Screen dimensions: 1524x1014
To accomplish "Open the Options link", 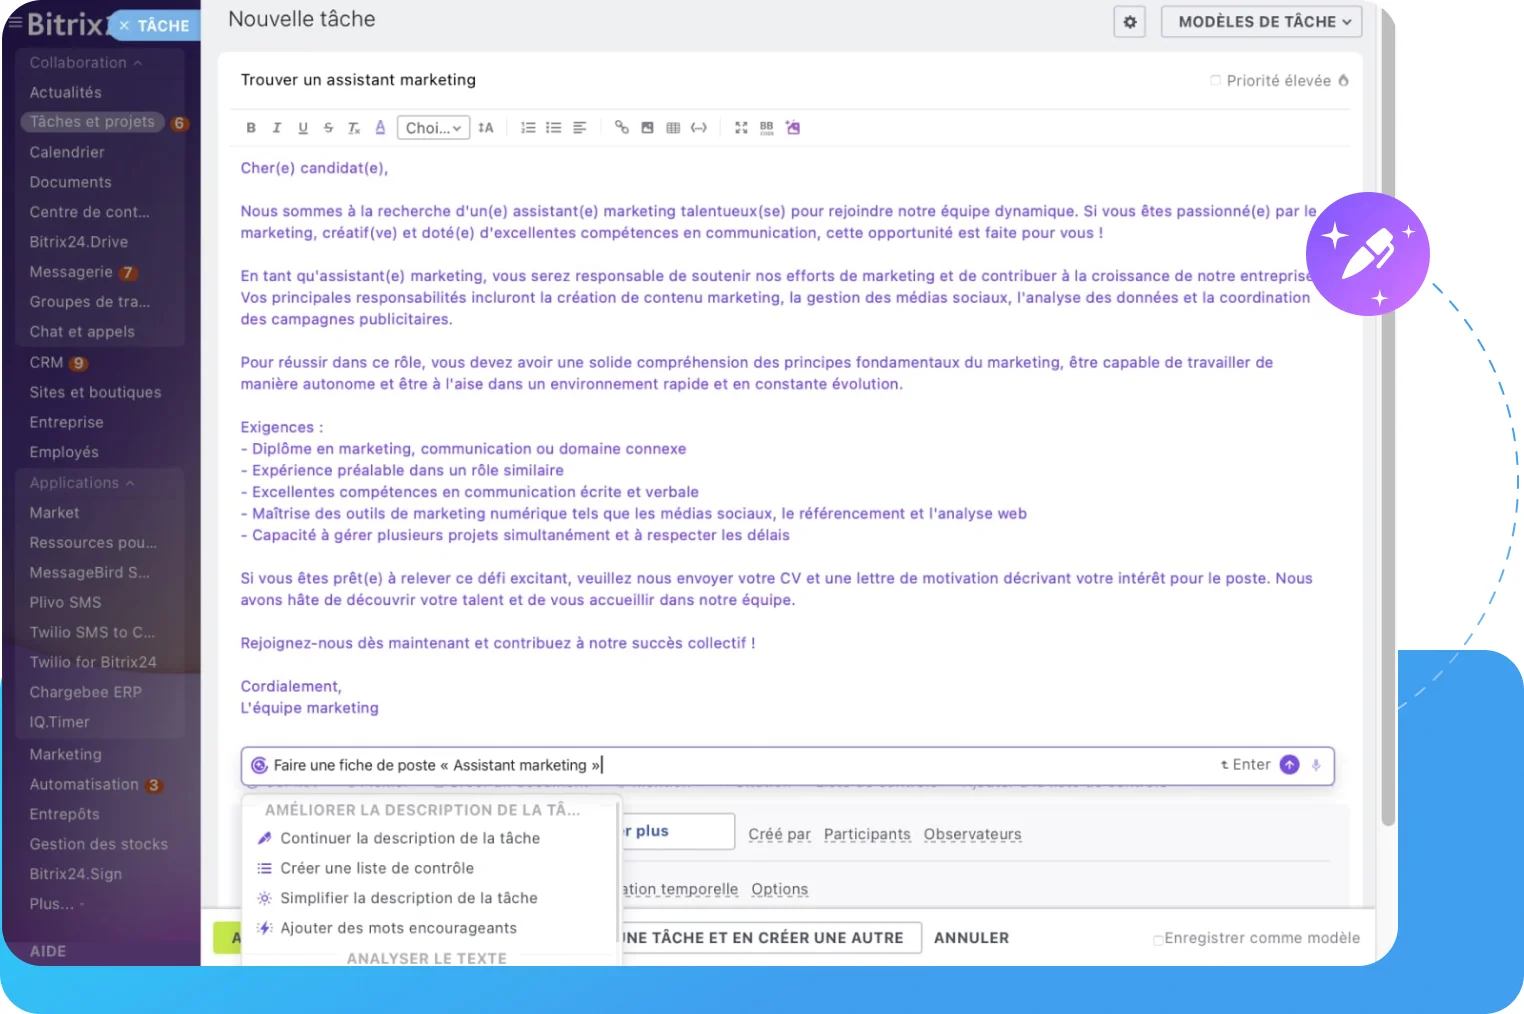I will tap(779, 889).
